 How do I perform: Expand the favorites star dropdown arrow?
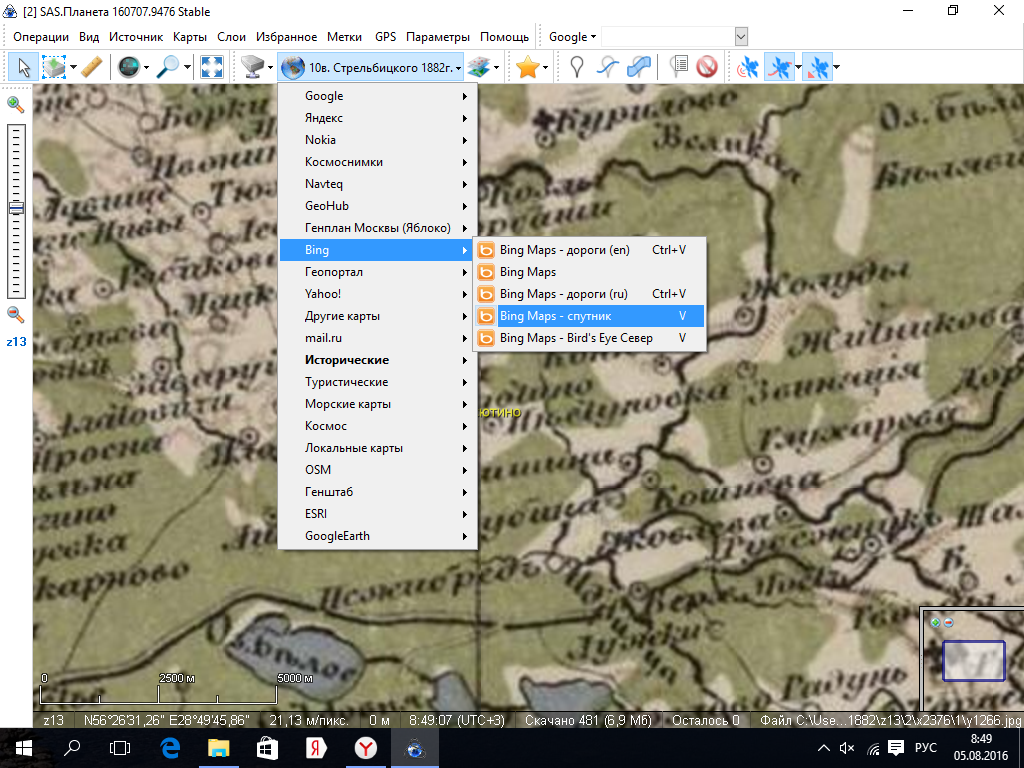(545, 67)
